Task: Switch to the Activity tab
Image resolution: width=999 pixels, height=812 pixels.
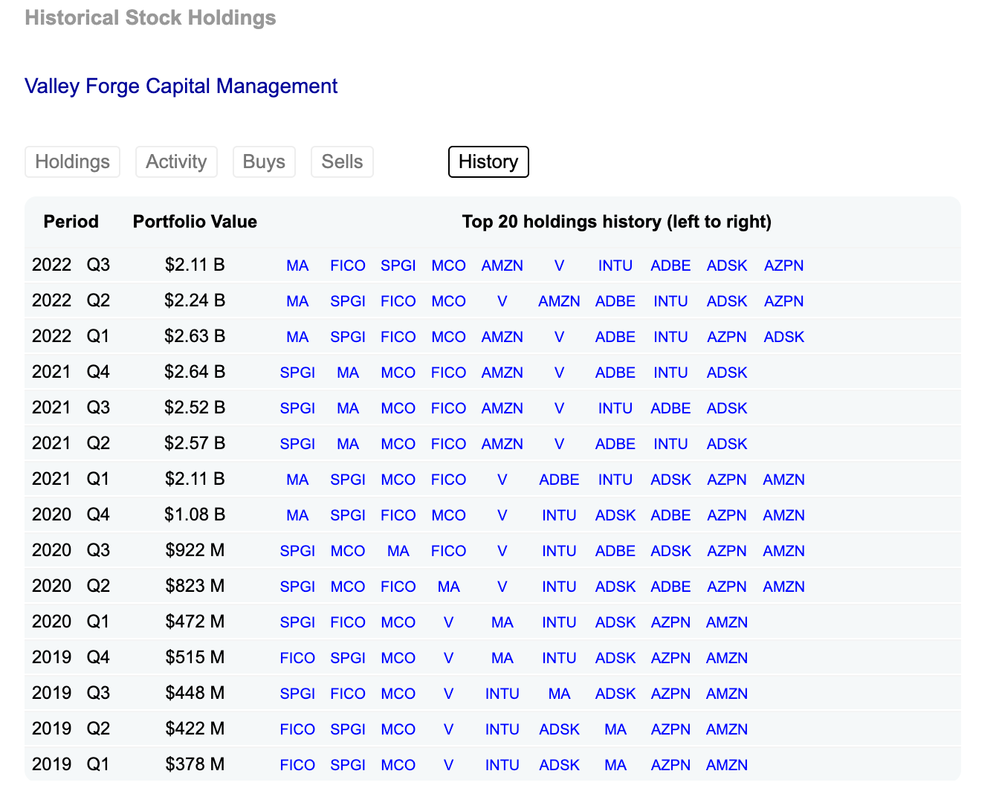Action: (176, 162)
